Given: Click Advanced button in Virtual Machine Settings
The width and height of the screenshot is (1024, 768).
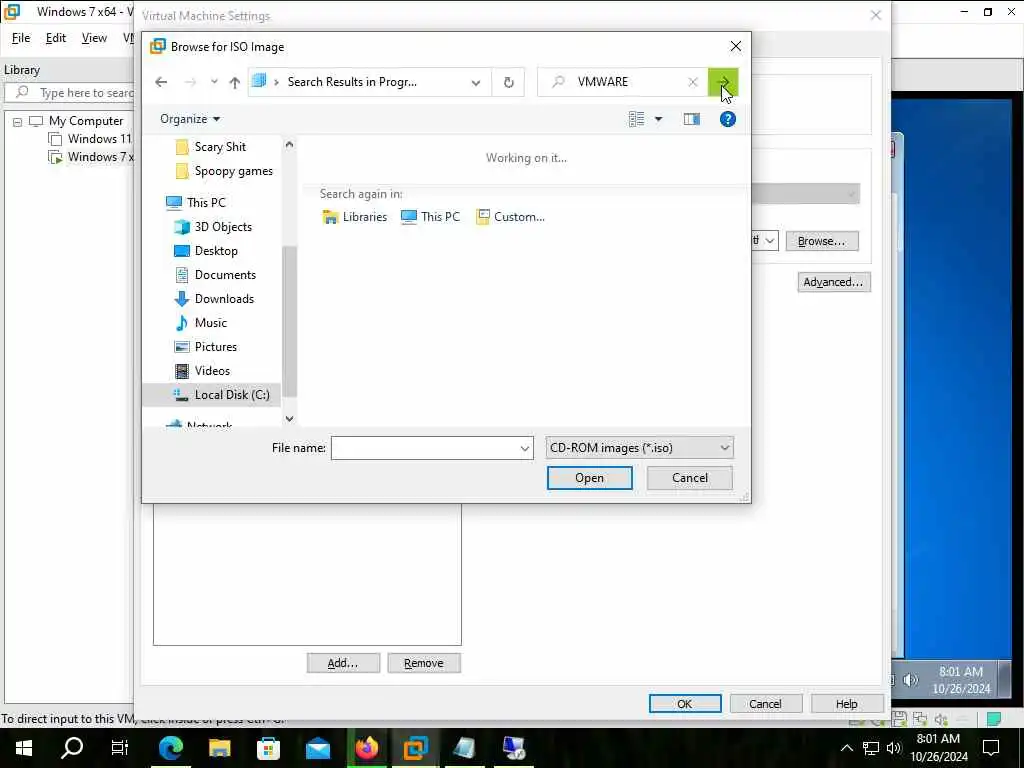Looking at the screenshot, I should (833, 282).
